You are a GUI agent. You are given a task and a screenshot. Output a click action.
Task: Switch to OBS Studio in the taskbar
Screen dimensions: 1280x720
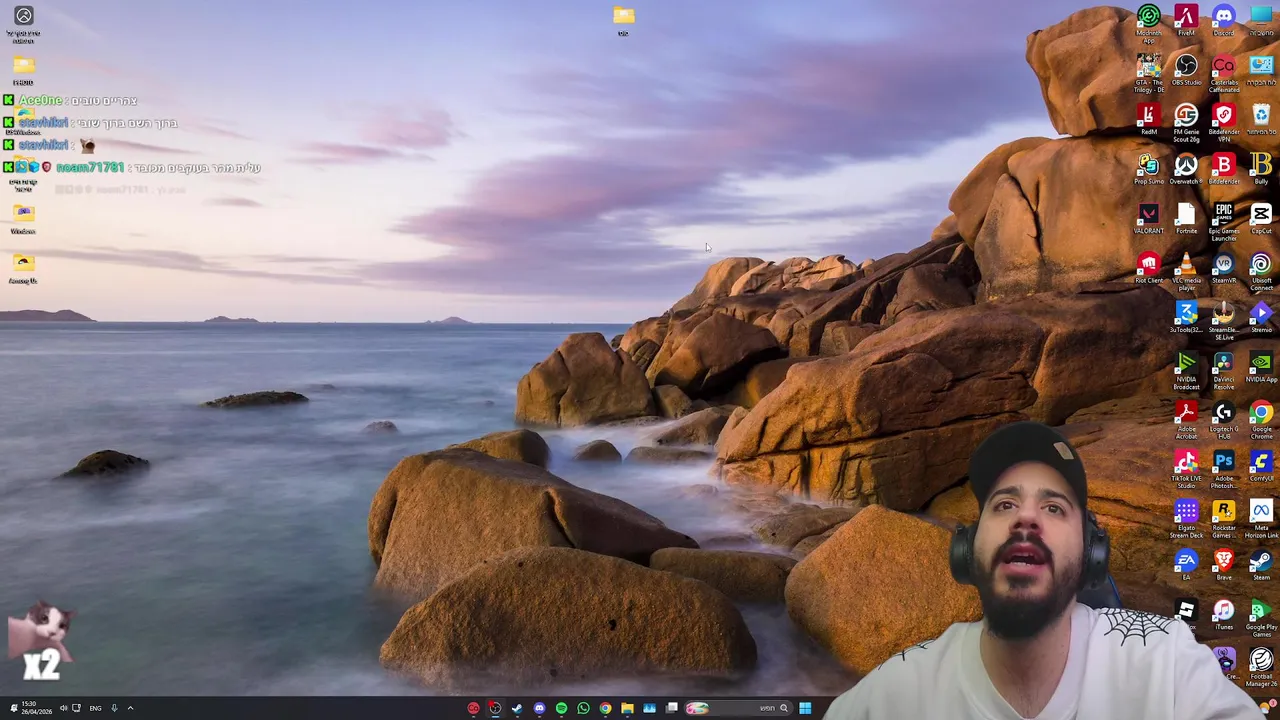(x=495, y=708)
